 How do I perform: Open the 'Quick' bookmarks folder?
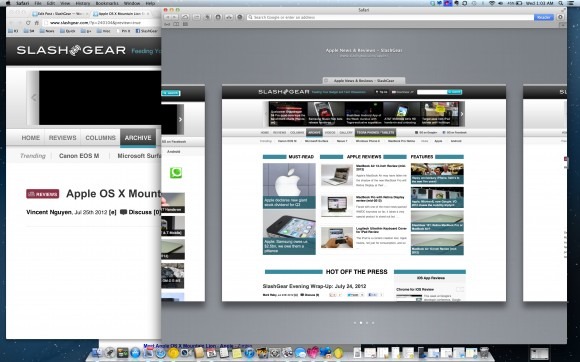pos(67,31)
